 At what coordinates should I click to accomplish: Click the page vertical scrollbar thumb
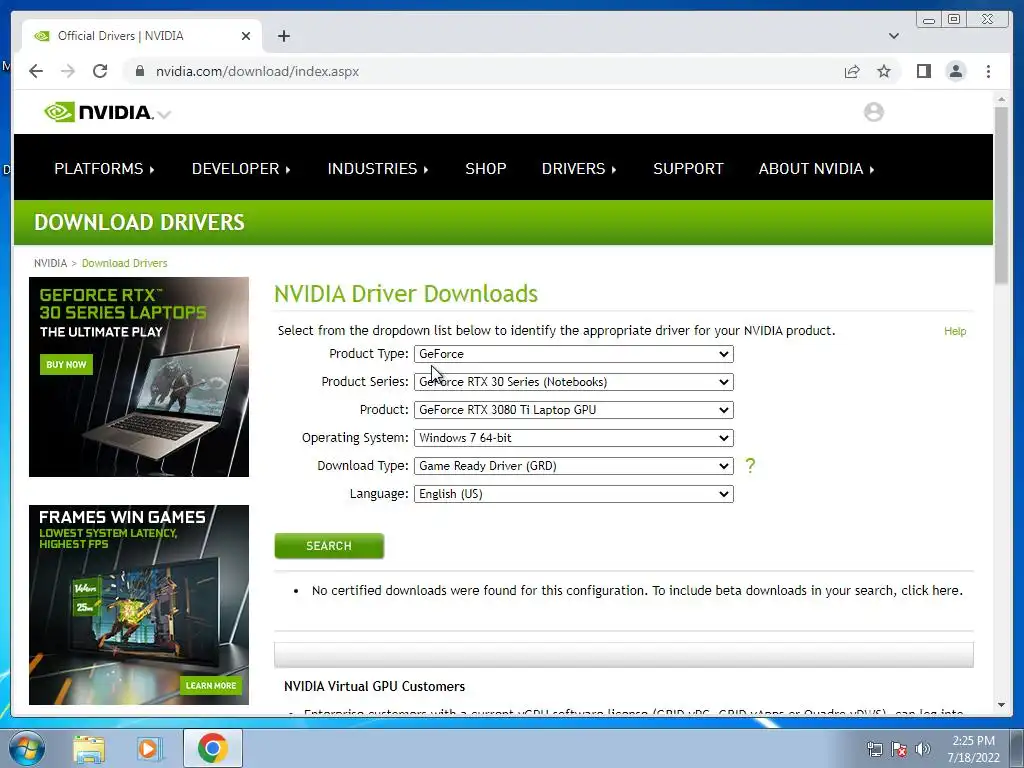(1001, 195)
